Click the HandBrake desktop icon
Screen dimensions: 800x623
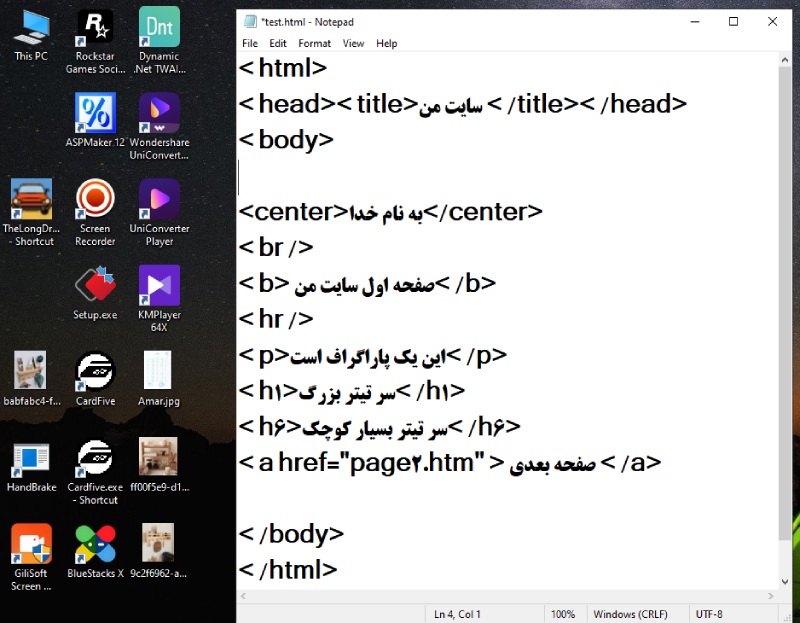31,458
